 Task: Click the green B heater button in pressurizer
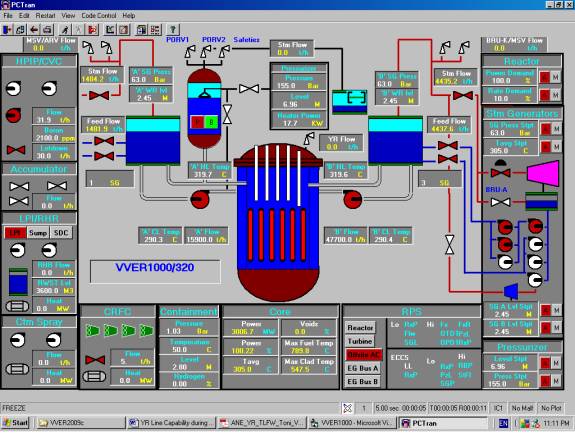pyautogui.click(x=210, y=122)
